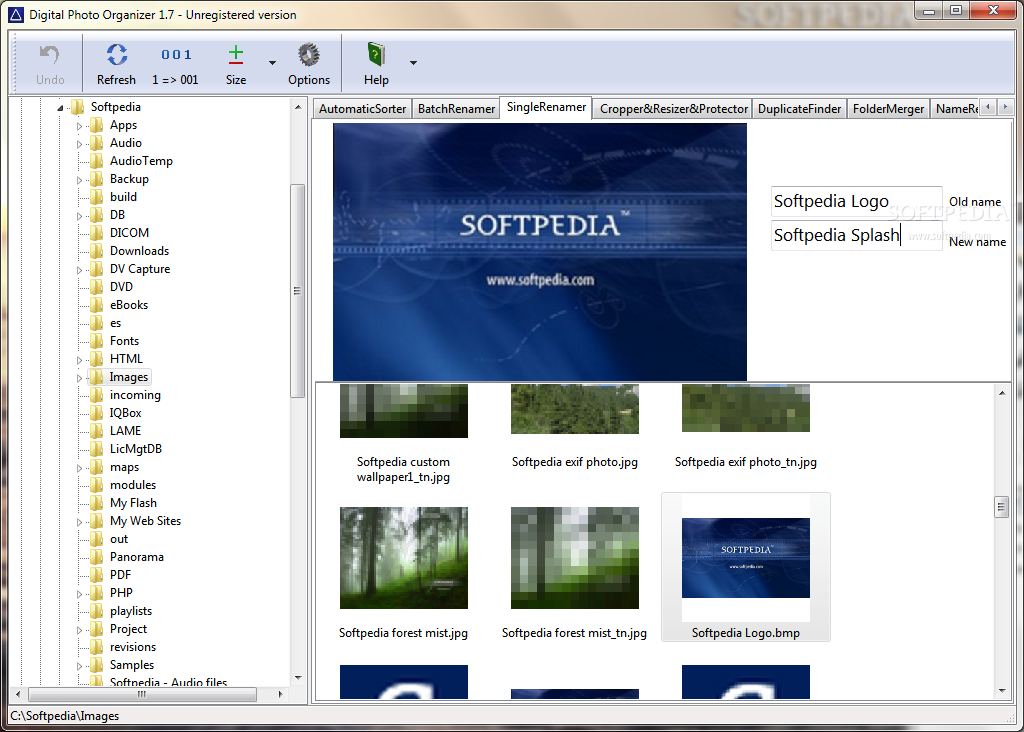
Task: Expand the PHP folder node
Action: 80,594
